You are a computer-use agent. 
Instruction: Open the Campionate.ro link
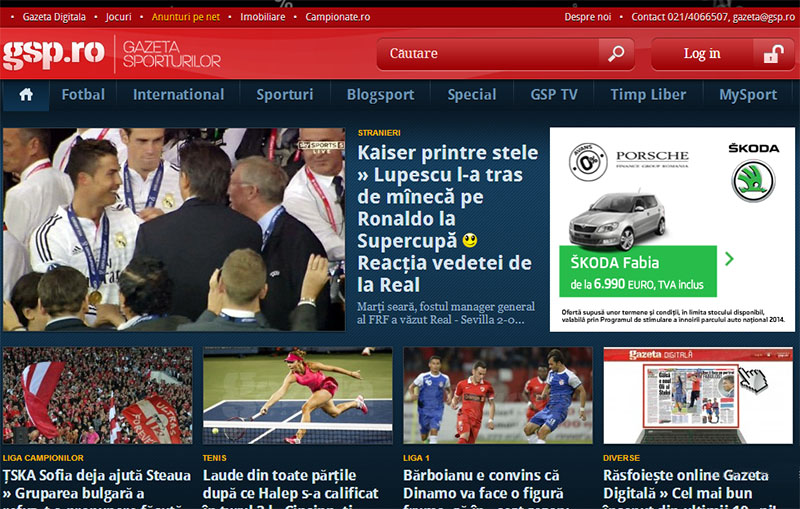(x=338, y=17)
